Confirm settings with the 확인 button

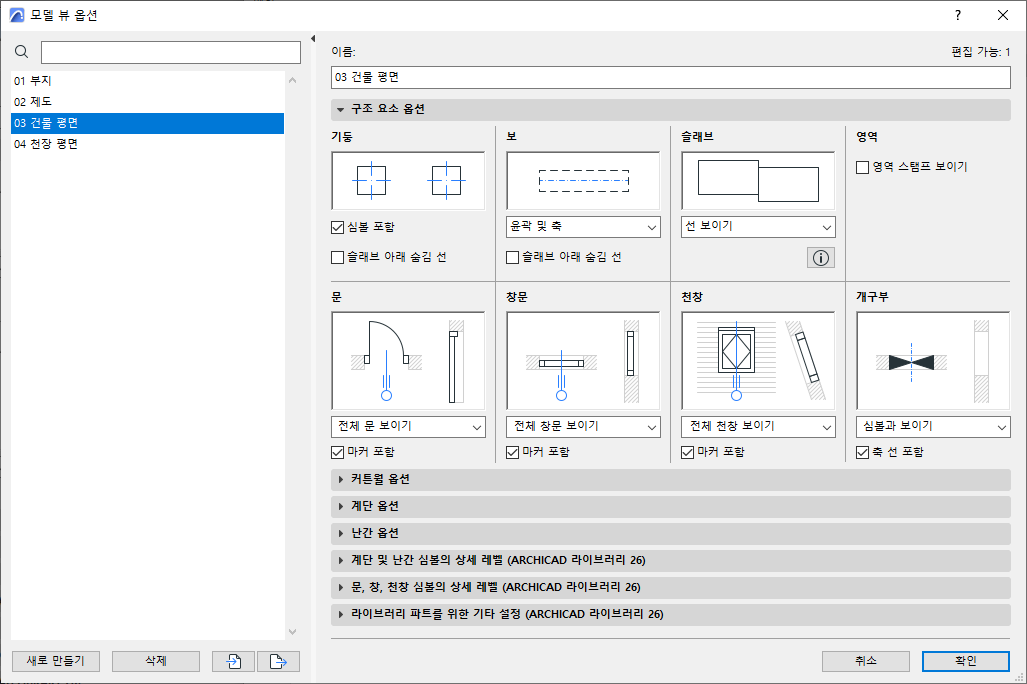[965, 661]
